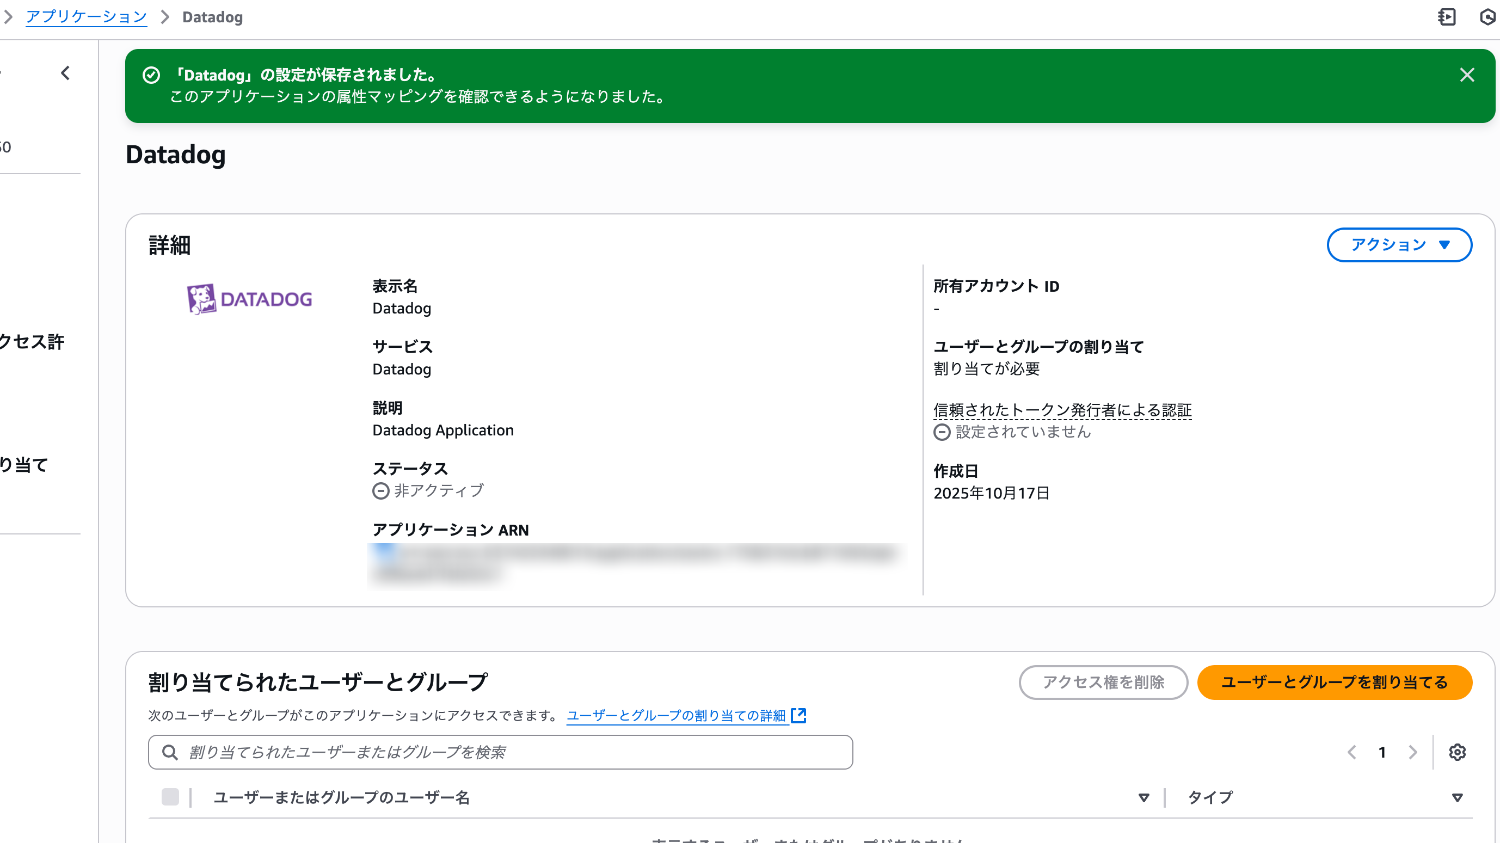Open the recently visited services icon
1500x843 pixels.
click(x=1487, y=17)
